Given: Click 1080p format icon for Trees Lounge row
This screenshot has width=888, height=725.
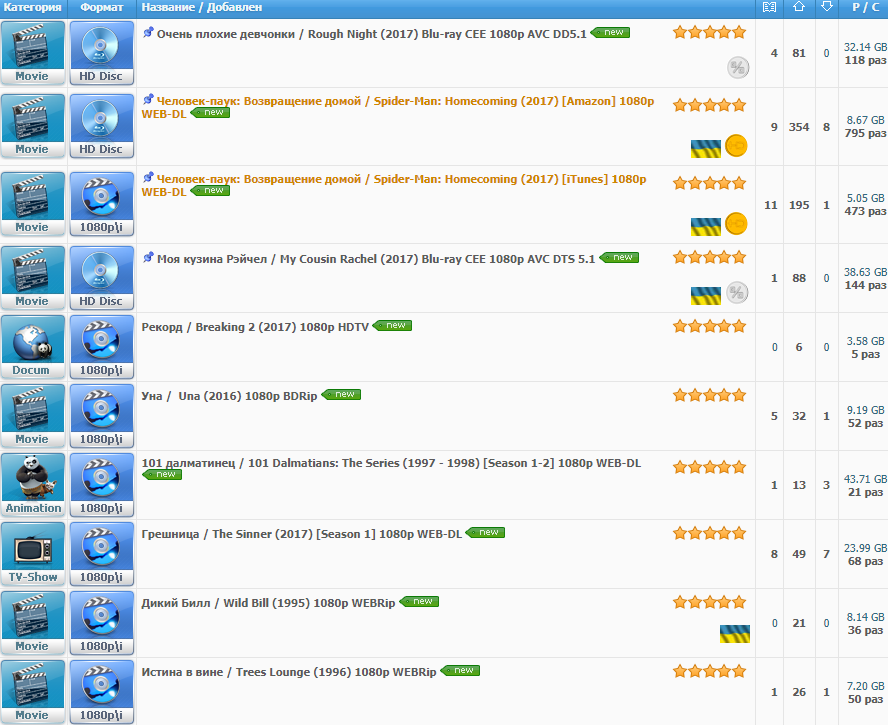Looking at the screenshot, I should click(101, 693).
